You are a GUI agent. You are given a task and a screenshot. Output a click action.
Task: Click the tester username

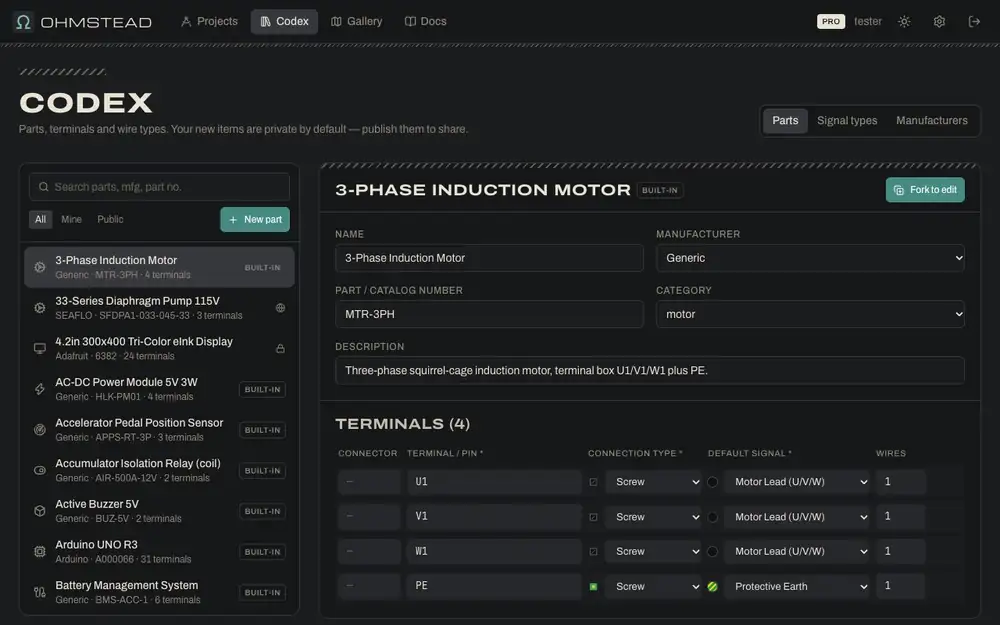(867, 22)
